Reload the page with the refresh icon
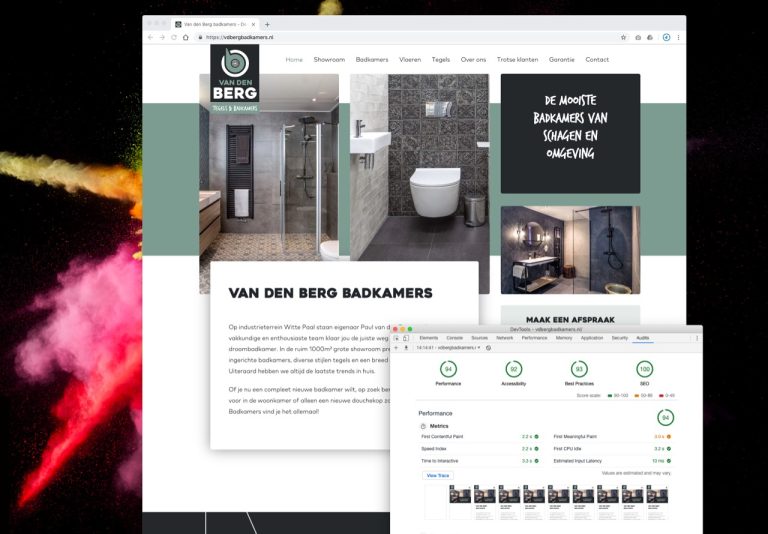 pos(174,37)
